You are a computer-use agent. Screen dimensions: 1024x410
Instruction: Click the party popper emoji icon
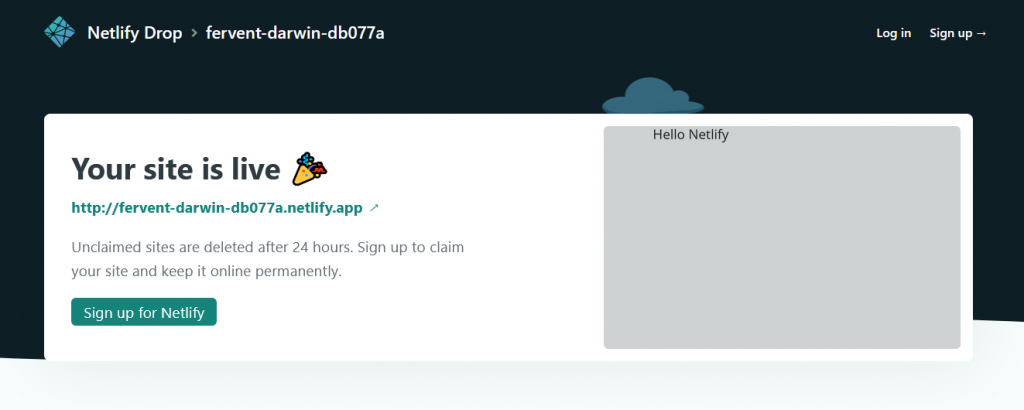[x=310, y=168]
